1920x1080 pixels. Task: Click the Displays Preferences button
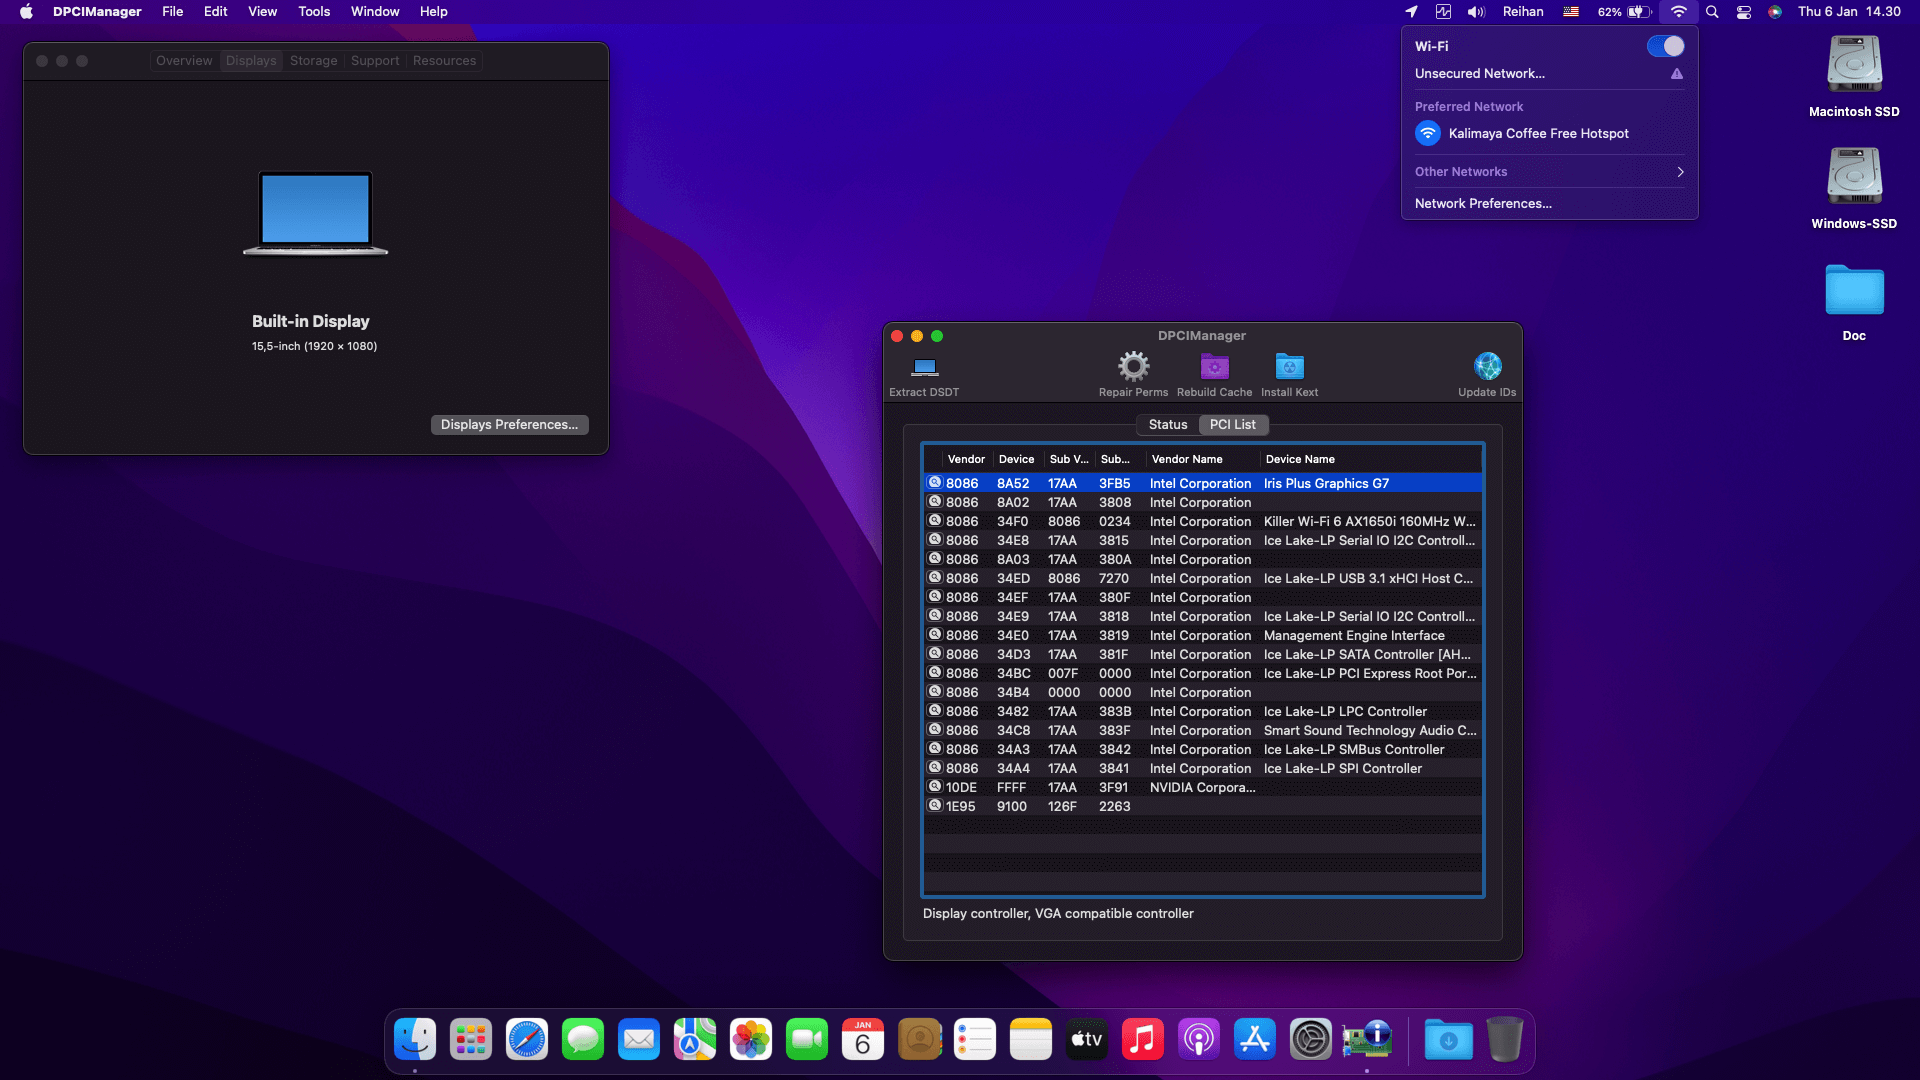pos(510,425)
